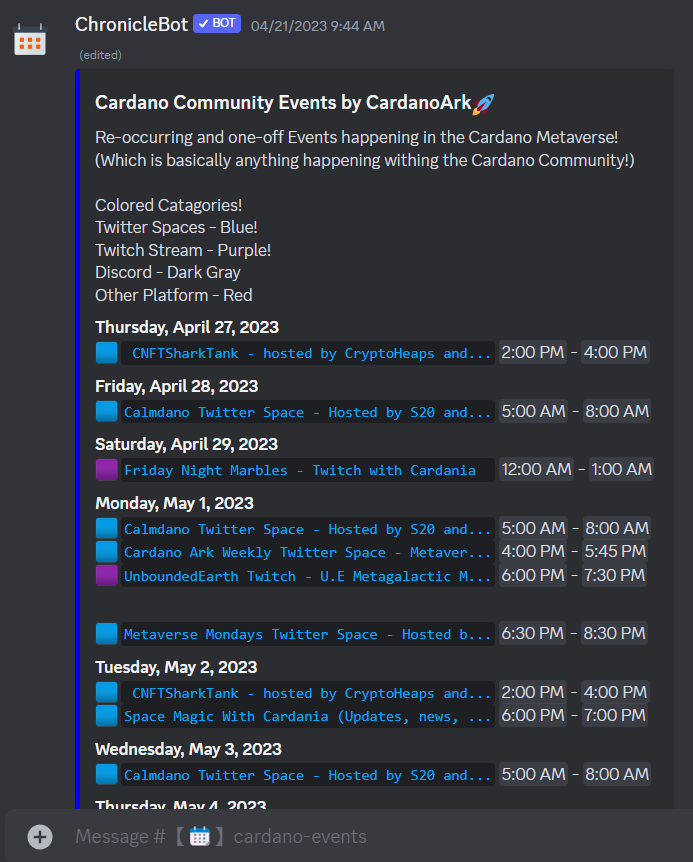Open CNFTSharkTank event under Thursday, April 27
Image resolution: width=693 pixels, height=862 pixels.
[x=308, y=353]
